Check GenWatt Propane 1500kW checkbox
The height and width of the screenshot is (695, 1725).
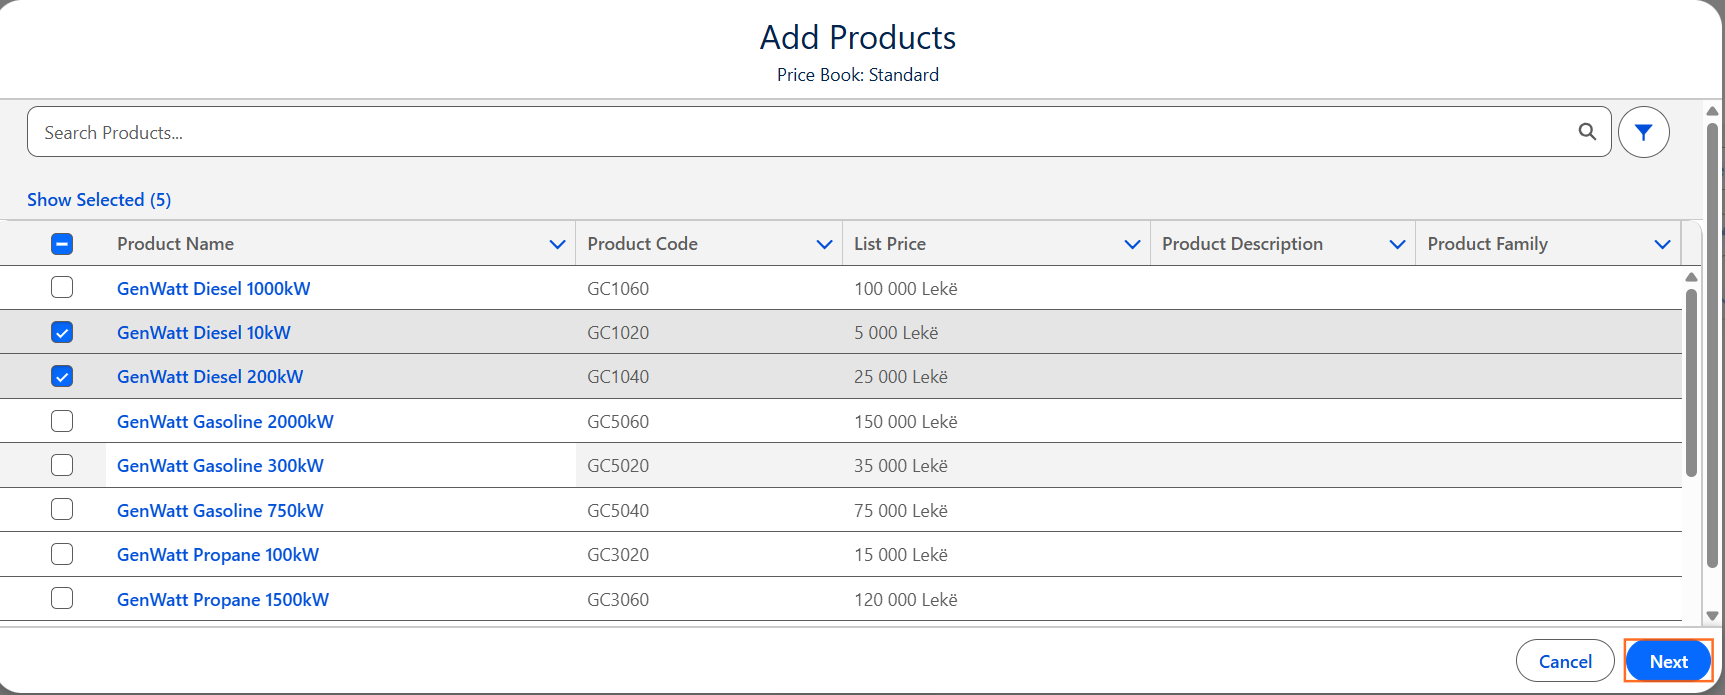tap(62, 599)
